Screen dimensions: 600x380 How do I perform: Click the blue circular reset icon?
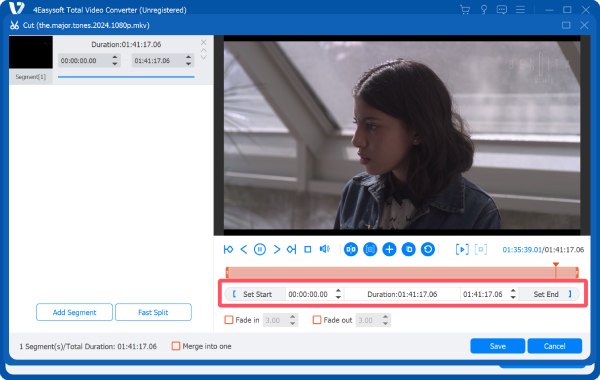(428, 250)
